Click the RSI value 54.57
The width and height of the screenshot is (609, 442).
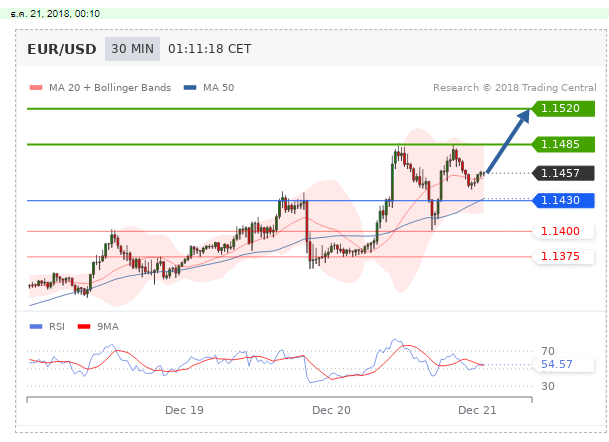[557, 364]
